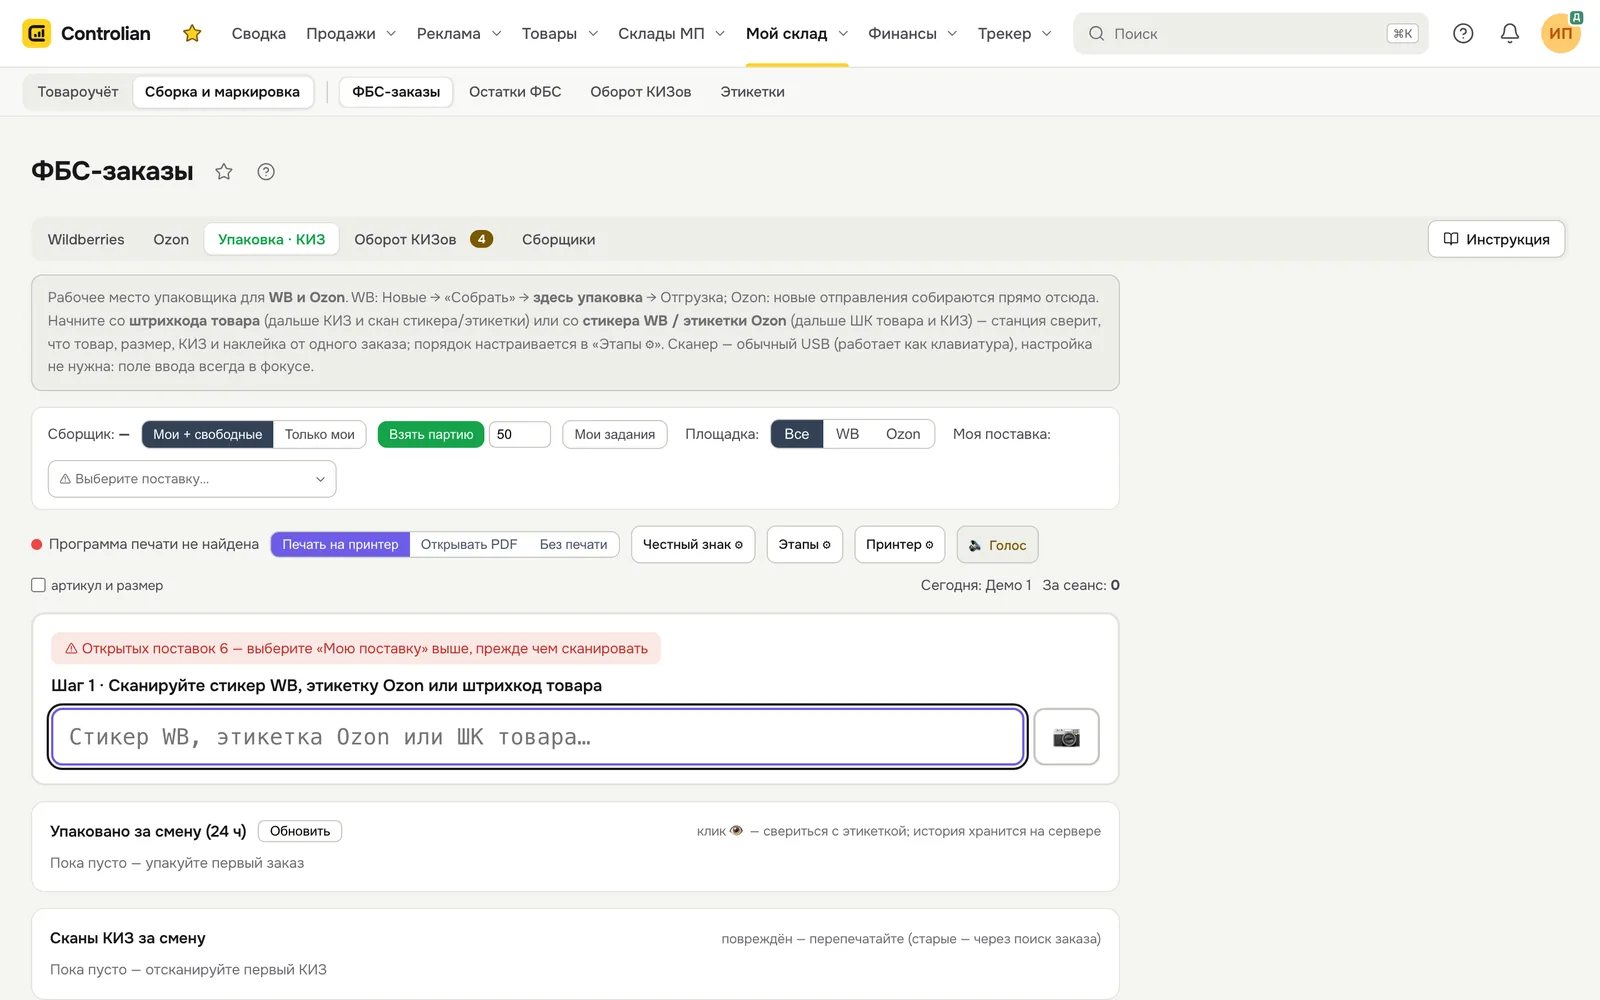Screen dimensions: 1600x1000
Task: Expand the Продажи menu
Action: (351, 34)
